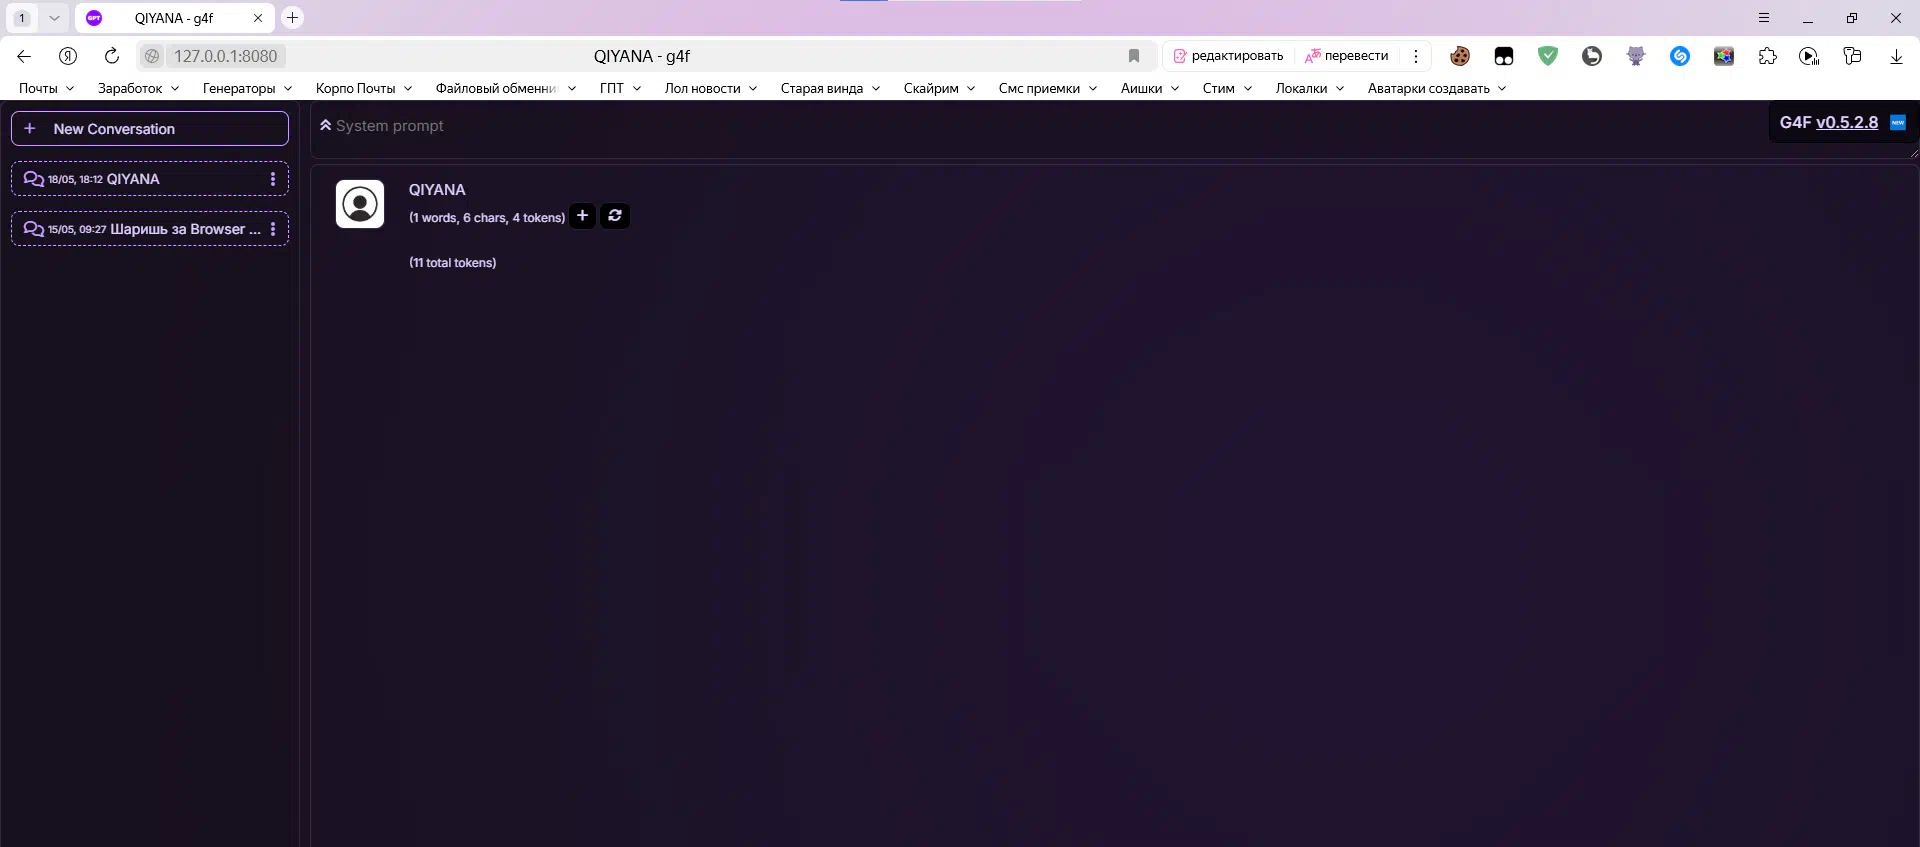Open the page actions three-dot menu
The height and width of the screenshot is (847, 1920).
1416,56
